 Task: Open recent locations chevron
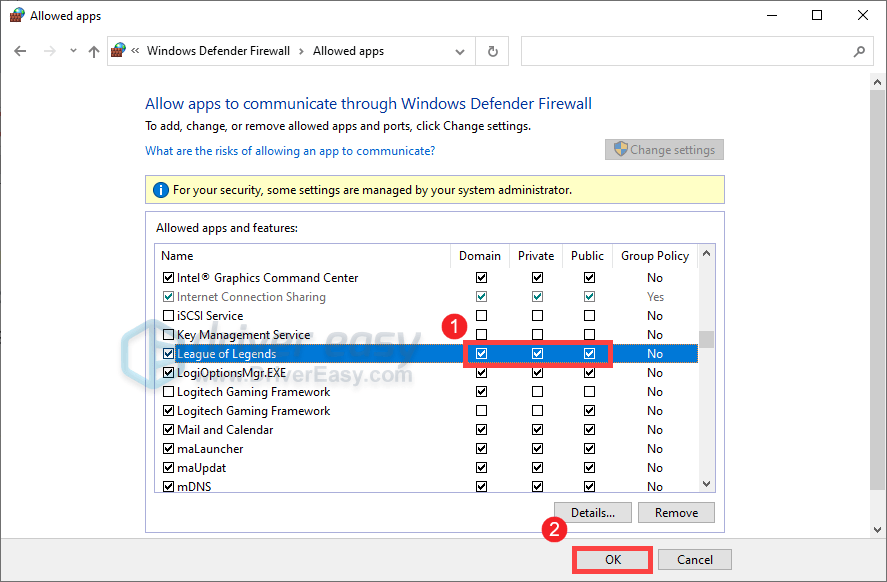pyautogui.click(x=73, y=51)
